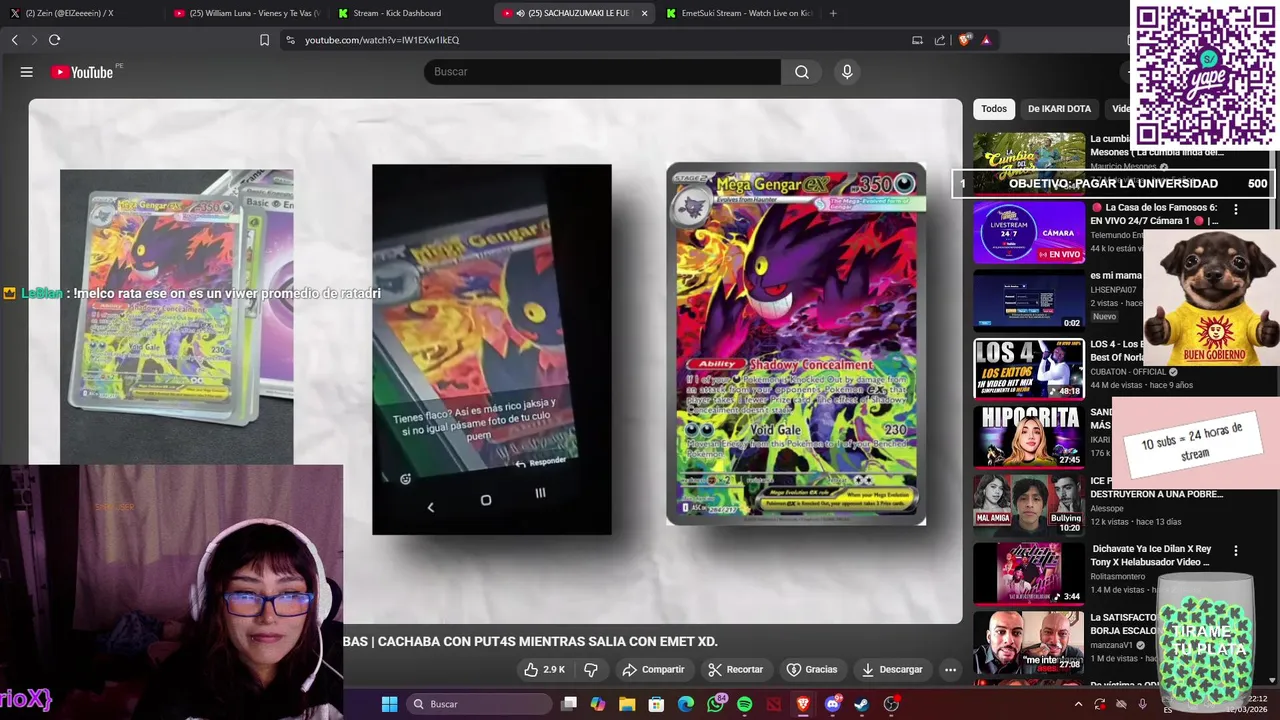The image size is (1280, 720).
Task: Show hidden system tray icons chevron
Action: click(x=1078, y=704)
